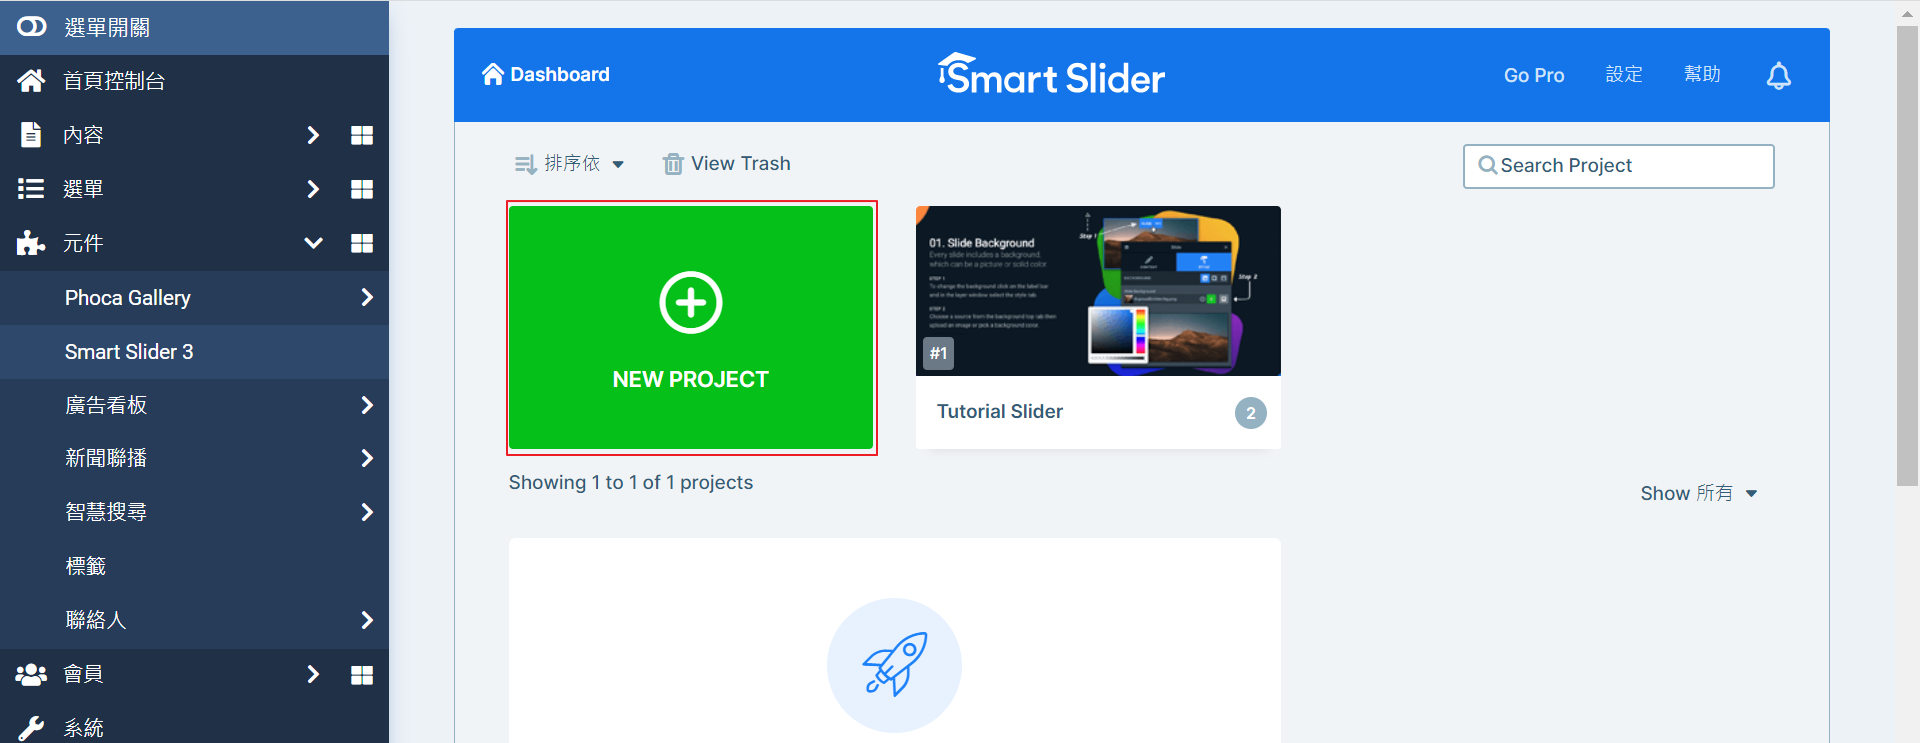Open the 會員 dashboard grid icon

pyautogui.click(x=362, y=675)
